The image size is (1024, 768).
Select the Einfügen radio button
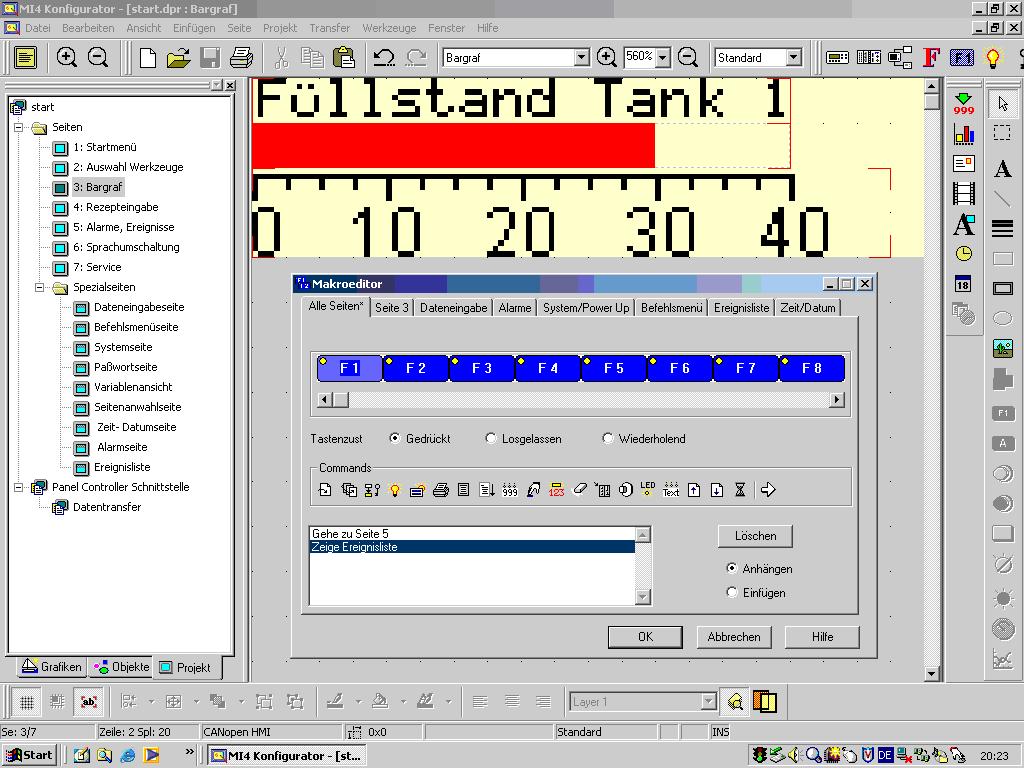click(x=731, y=592)
